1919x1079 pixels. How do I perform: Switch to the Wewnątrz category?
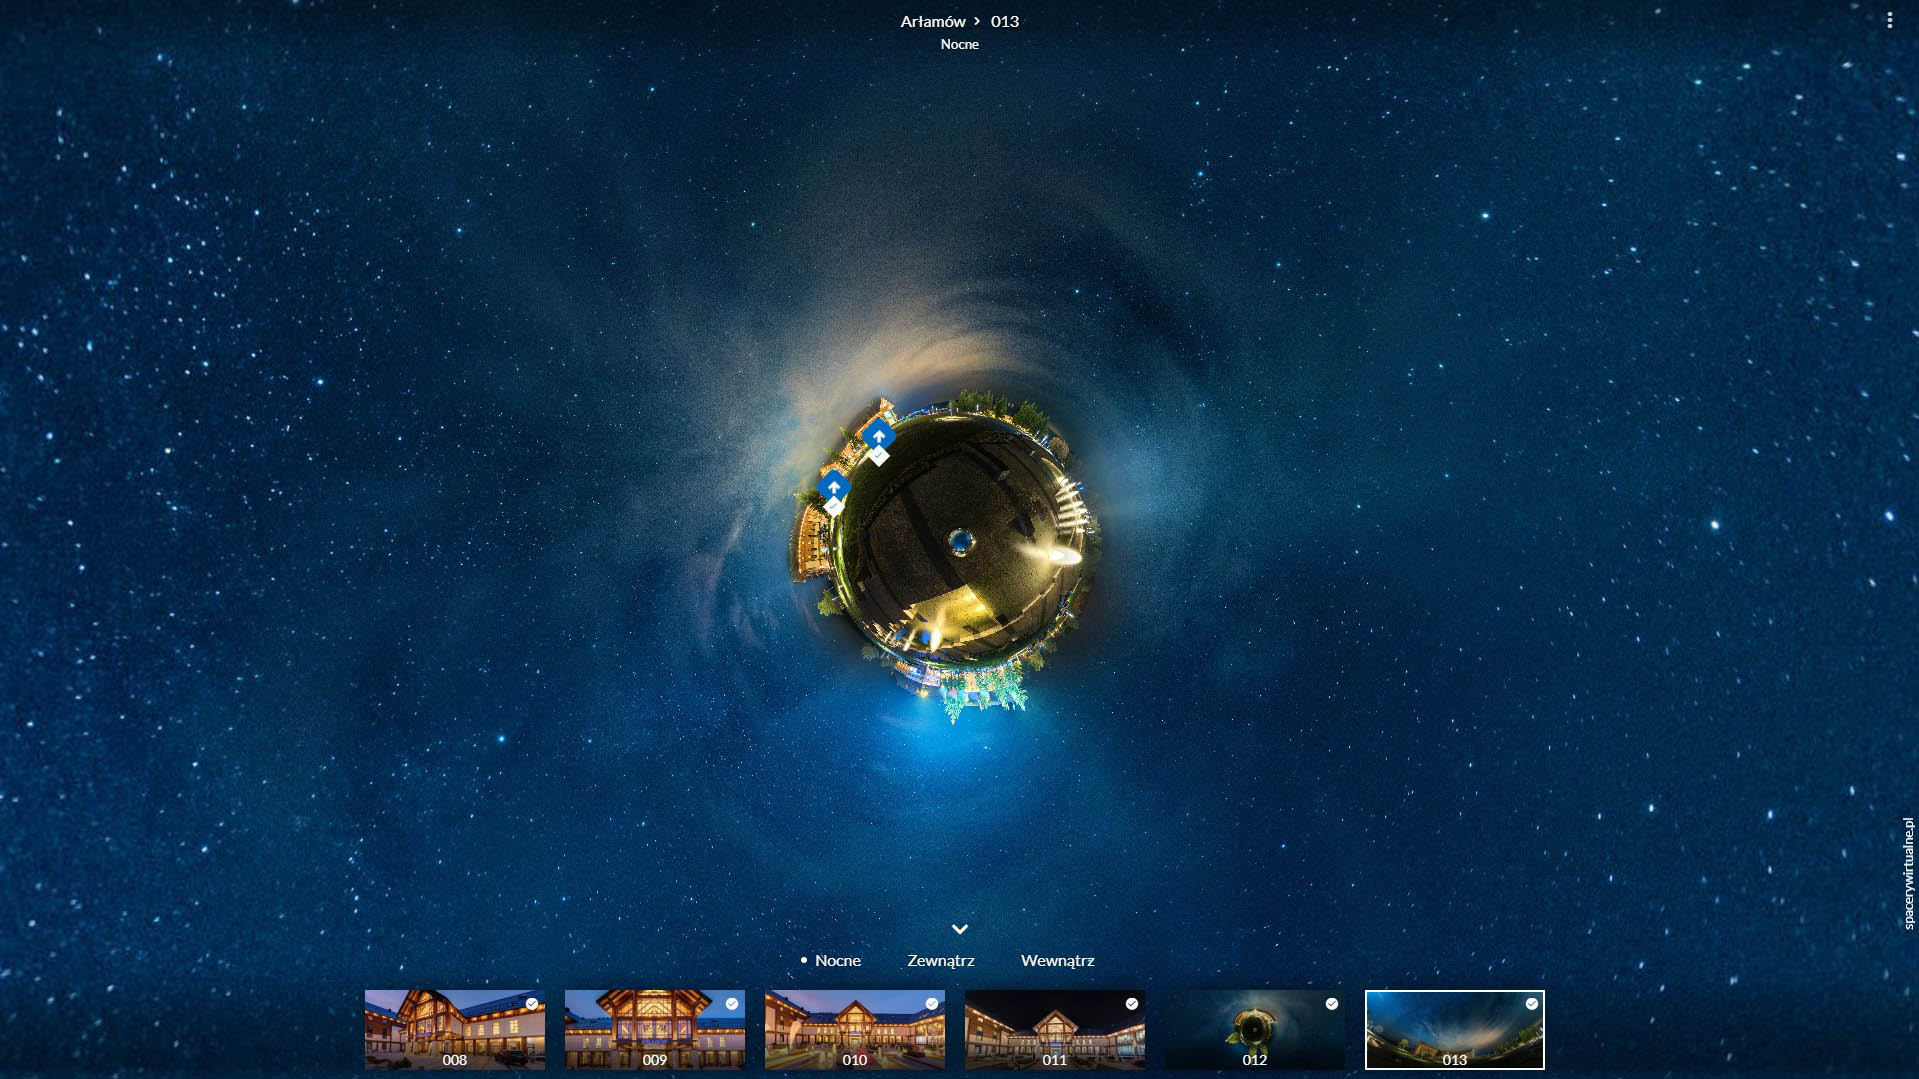(1057, 960)
